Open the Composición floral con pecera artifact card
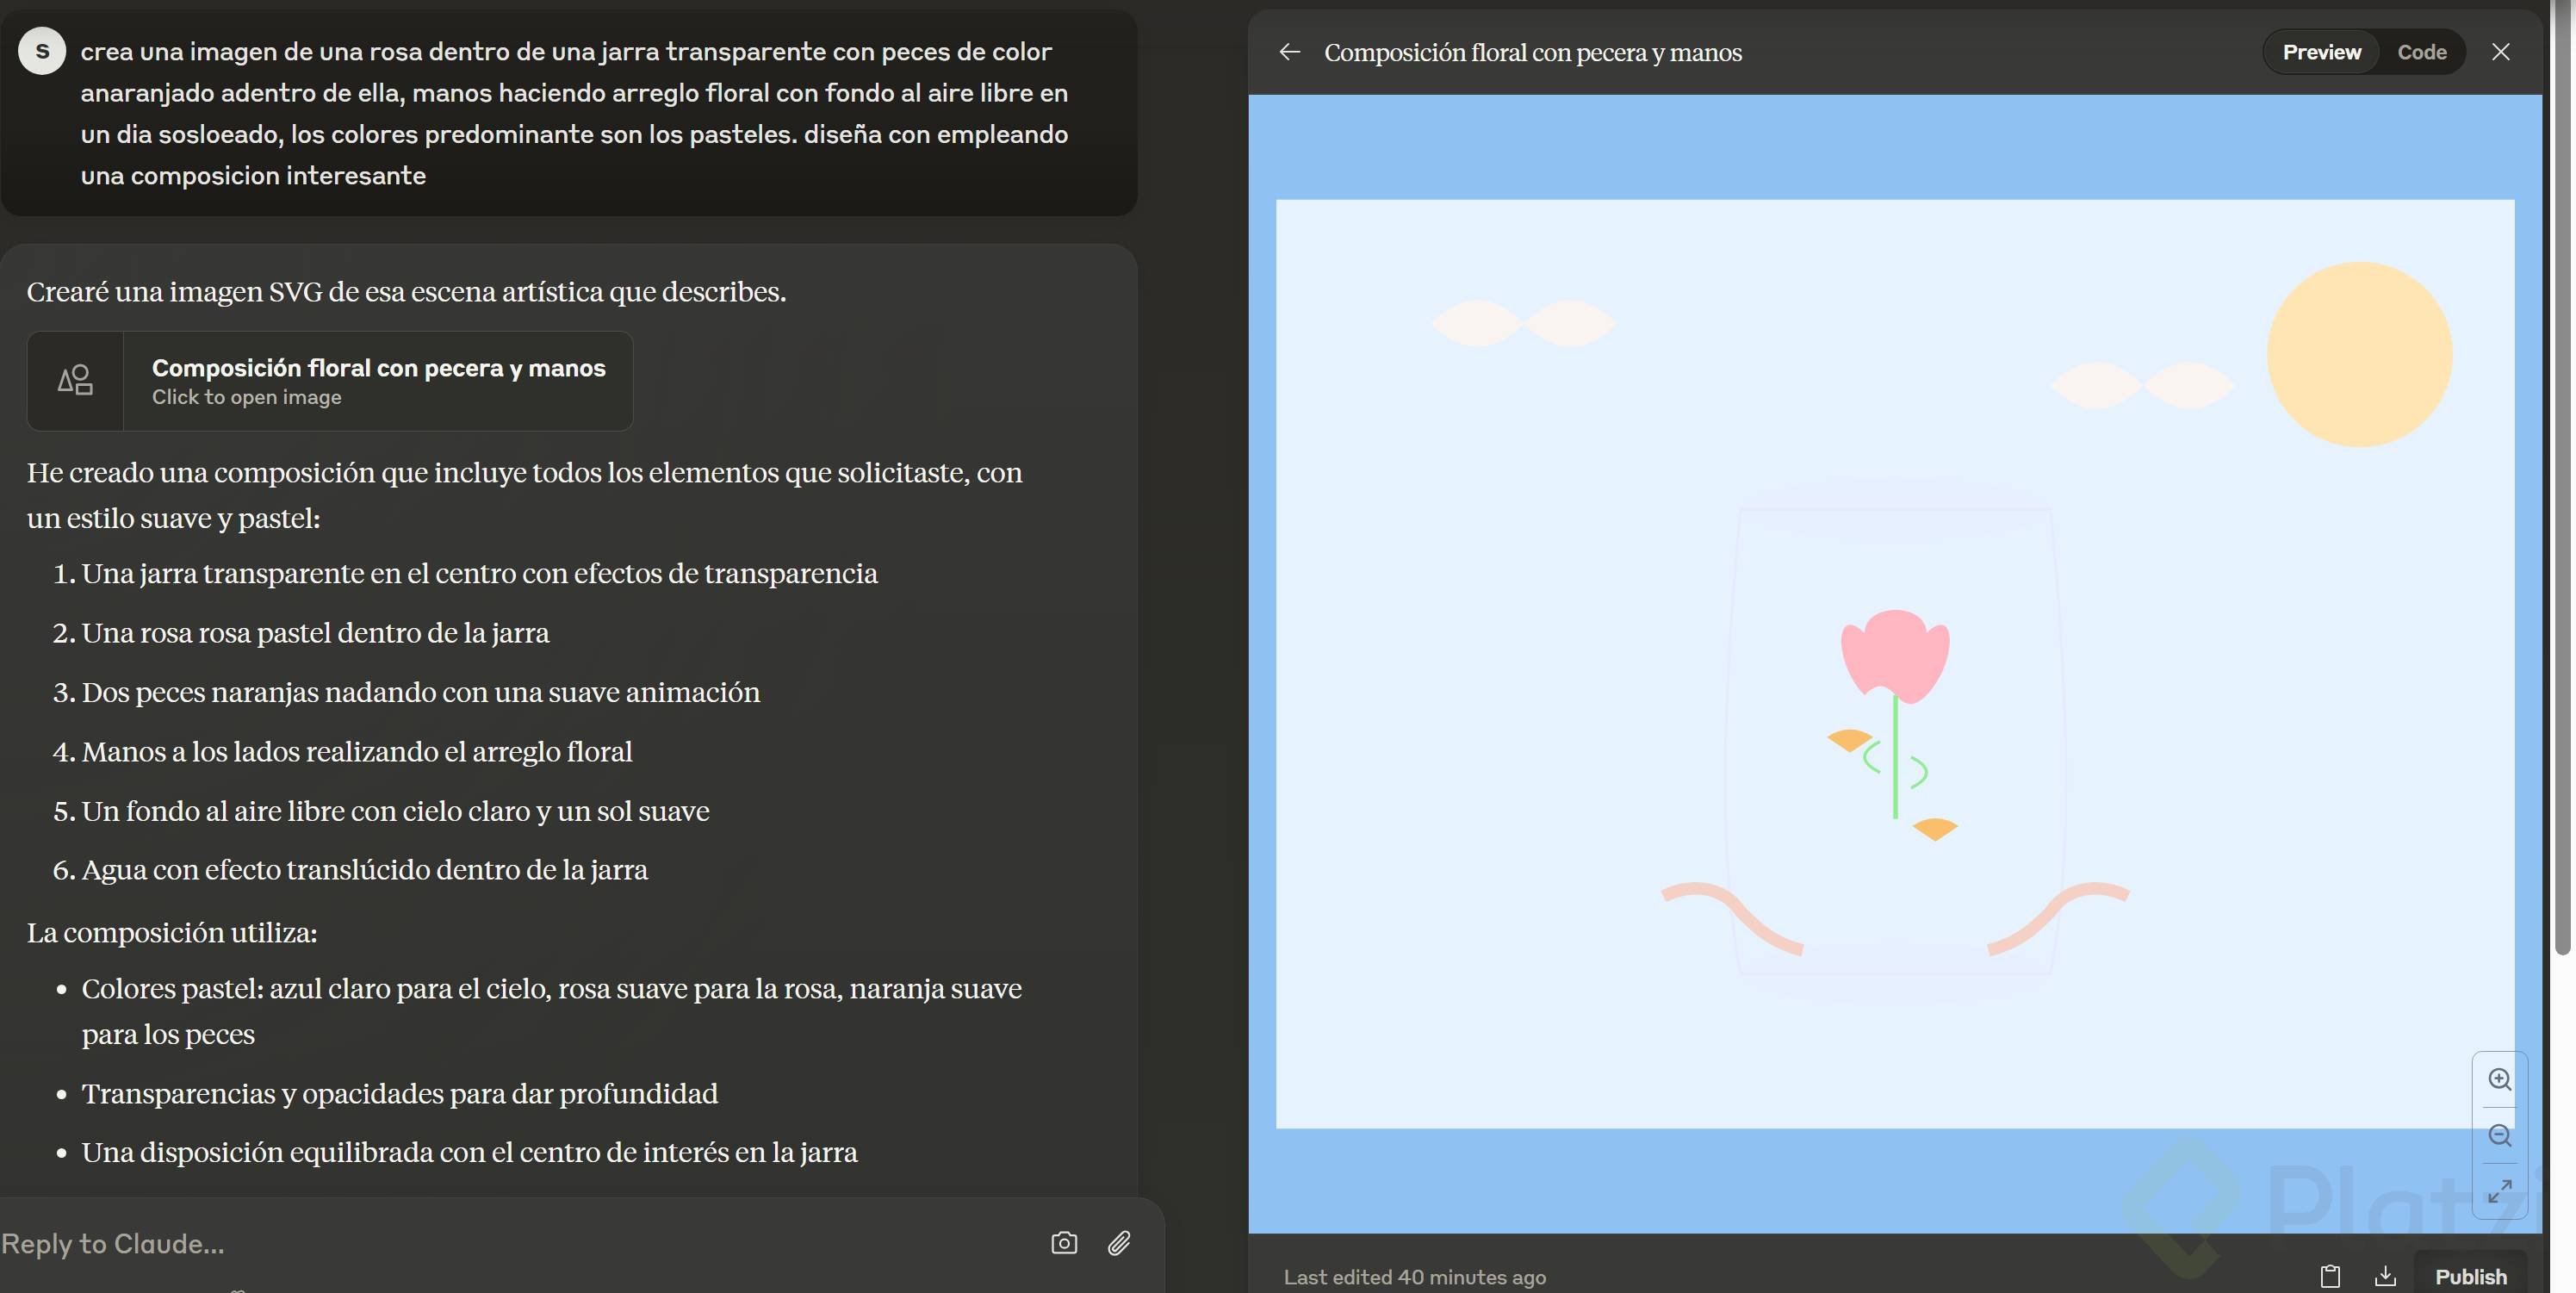The height and width of the screenshot is (1293, 2576). 378,381
